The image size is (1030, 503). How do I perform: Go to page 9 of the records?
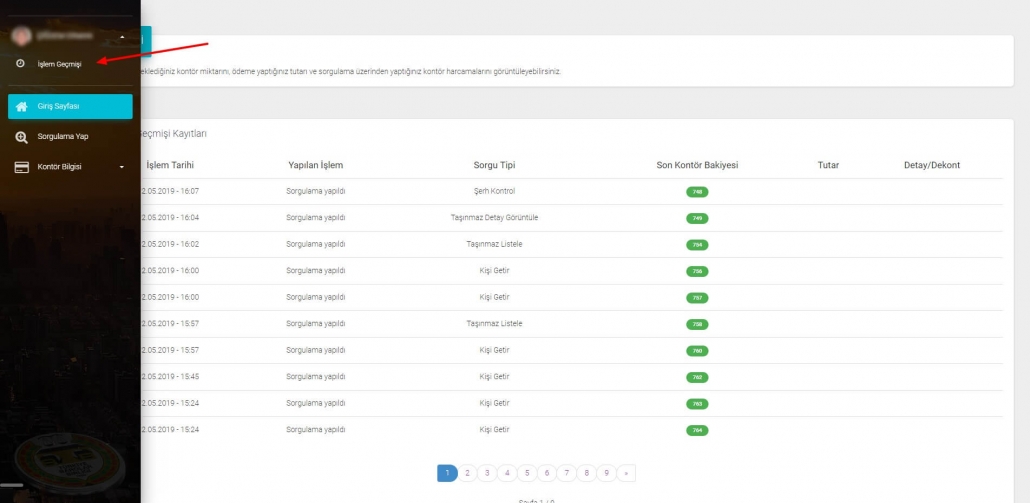point(607,473)
